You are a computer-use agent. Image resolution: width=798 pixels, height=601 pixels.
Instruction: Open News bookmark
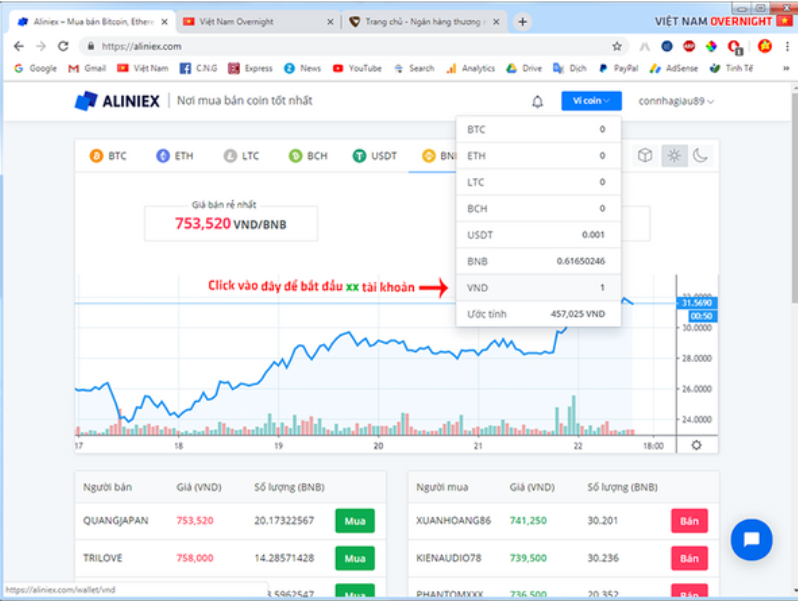click(x=302, y=68)
